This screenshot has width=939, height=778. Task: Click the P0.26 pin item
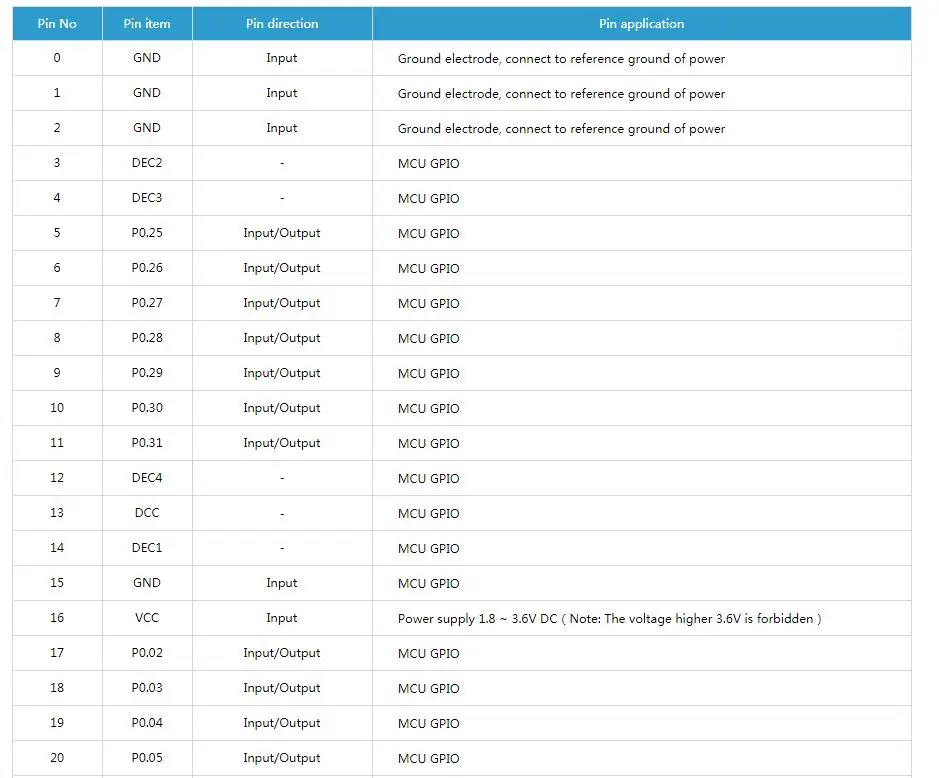pos(147,268)
